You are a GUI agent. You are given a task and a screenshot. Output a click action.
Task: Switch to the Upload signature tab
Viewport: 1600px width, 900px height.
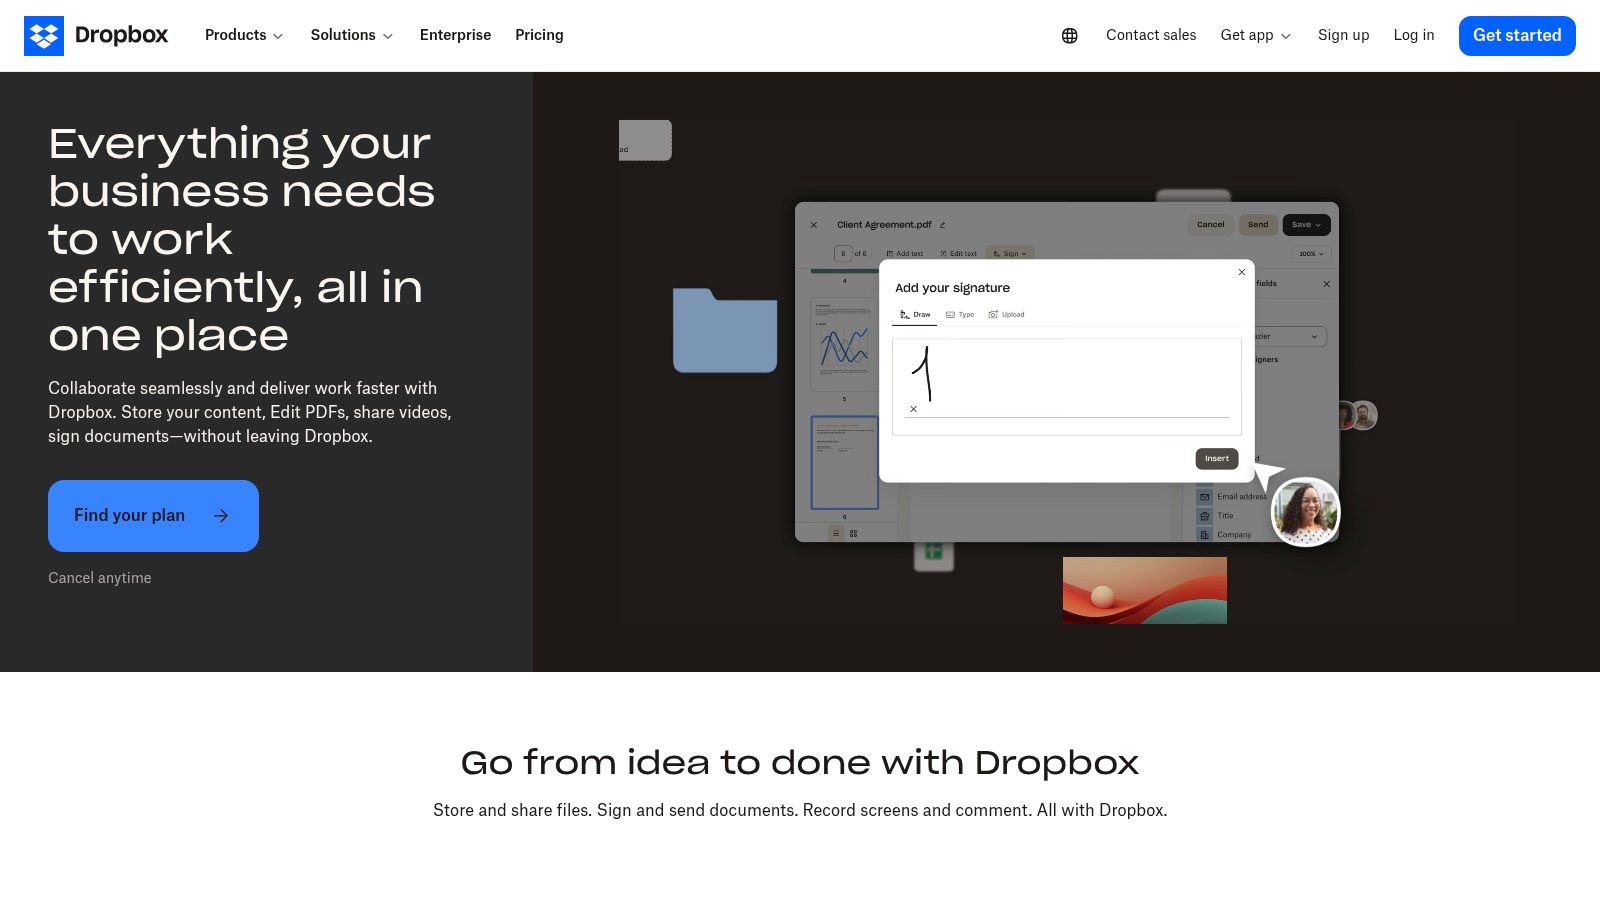1006,315
